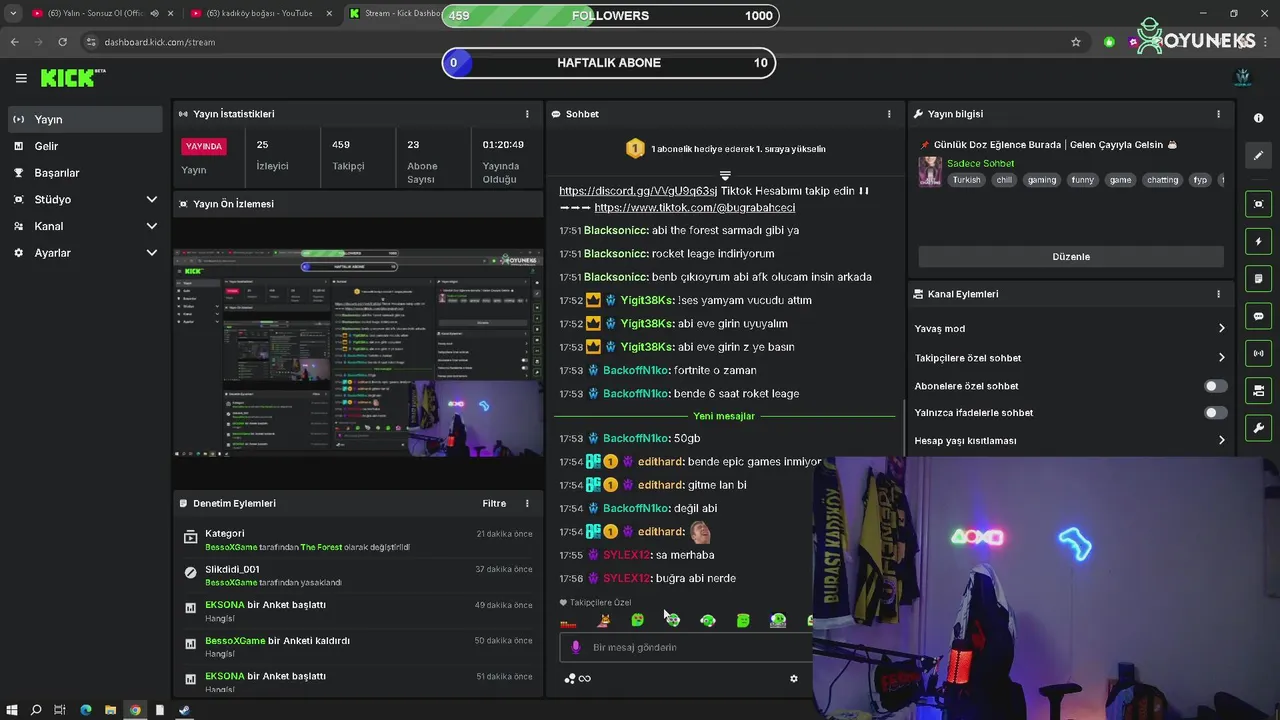Viewport: 1280px width, 720px height.
Task: Open chat settings gear icon
Action: point(794,678)
